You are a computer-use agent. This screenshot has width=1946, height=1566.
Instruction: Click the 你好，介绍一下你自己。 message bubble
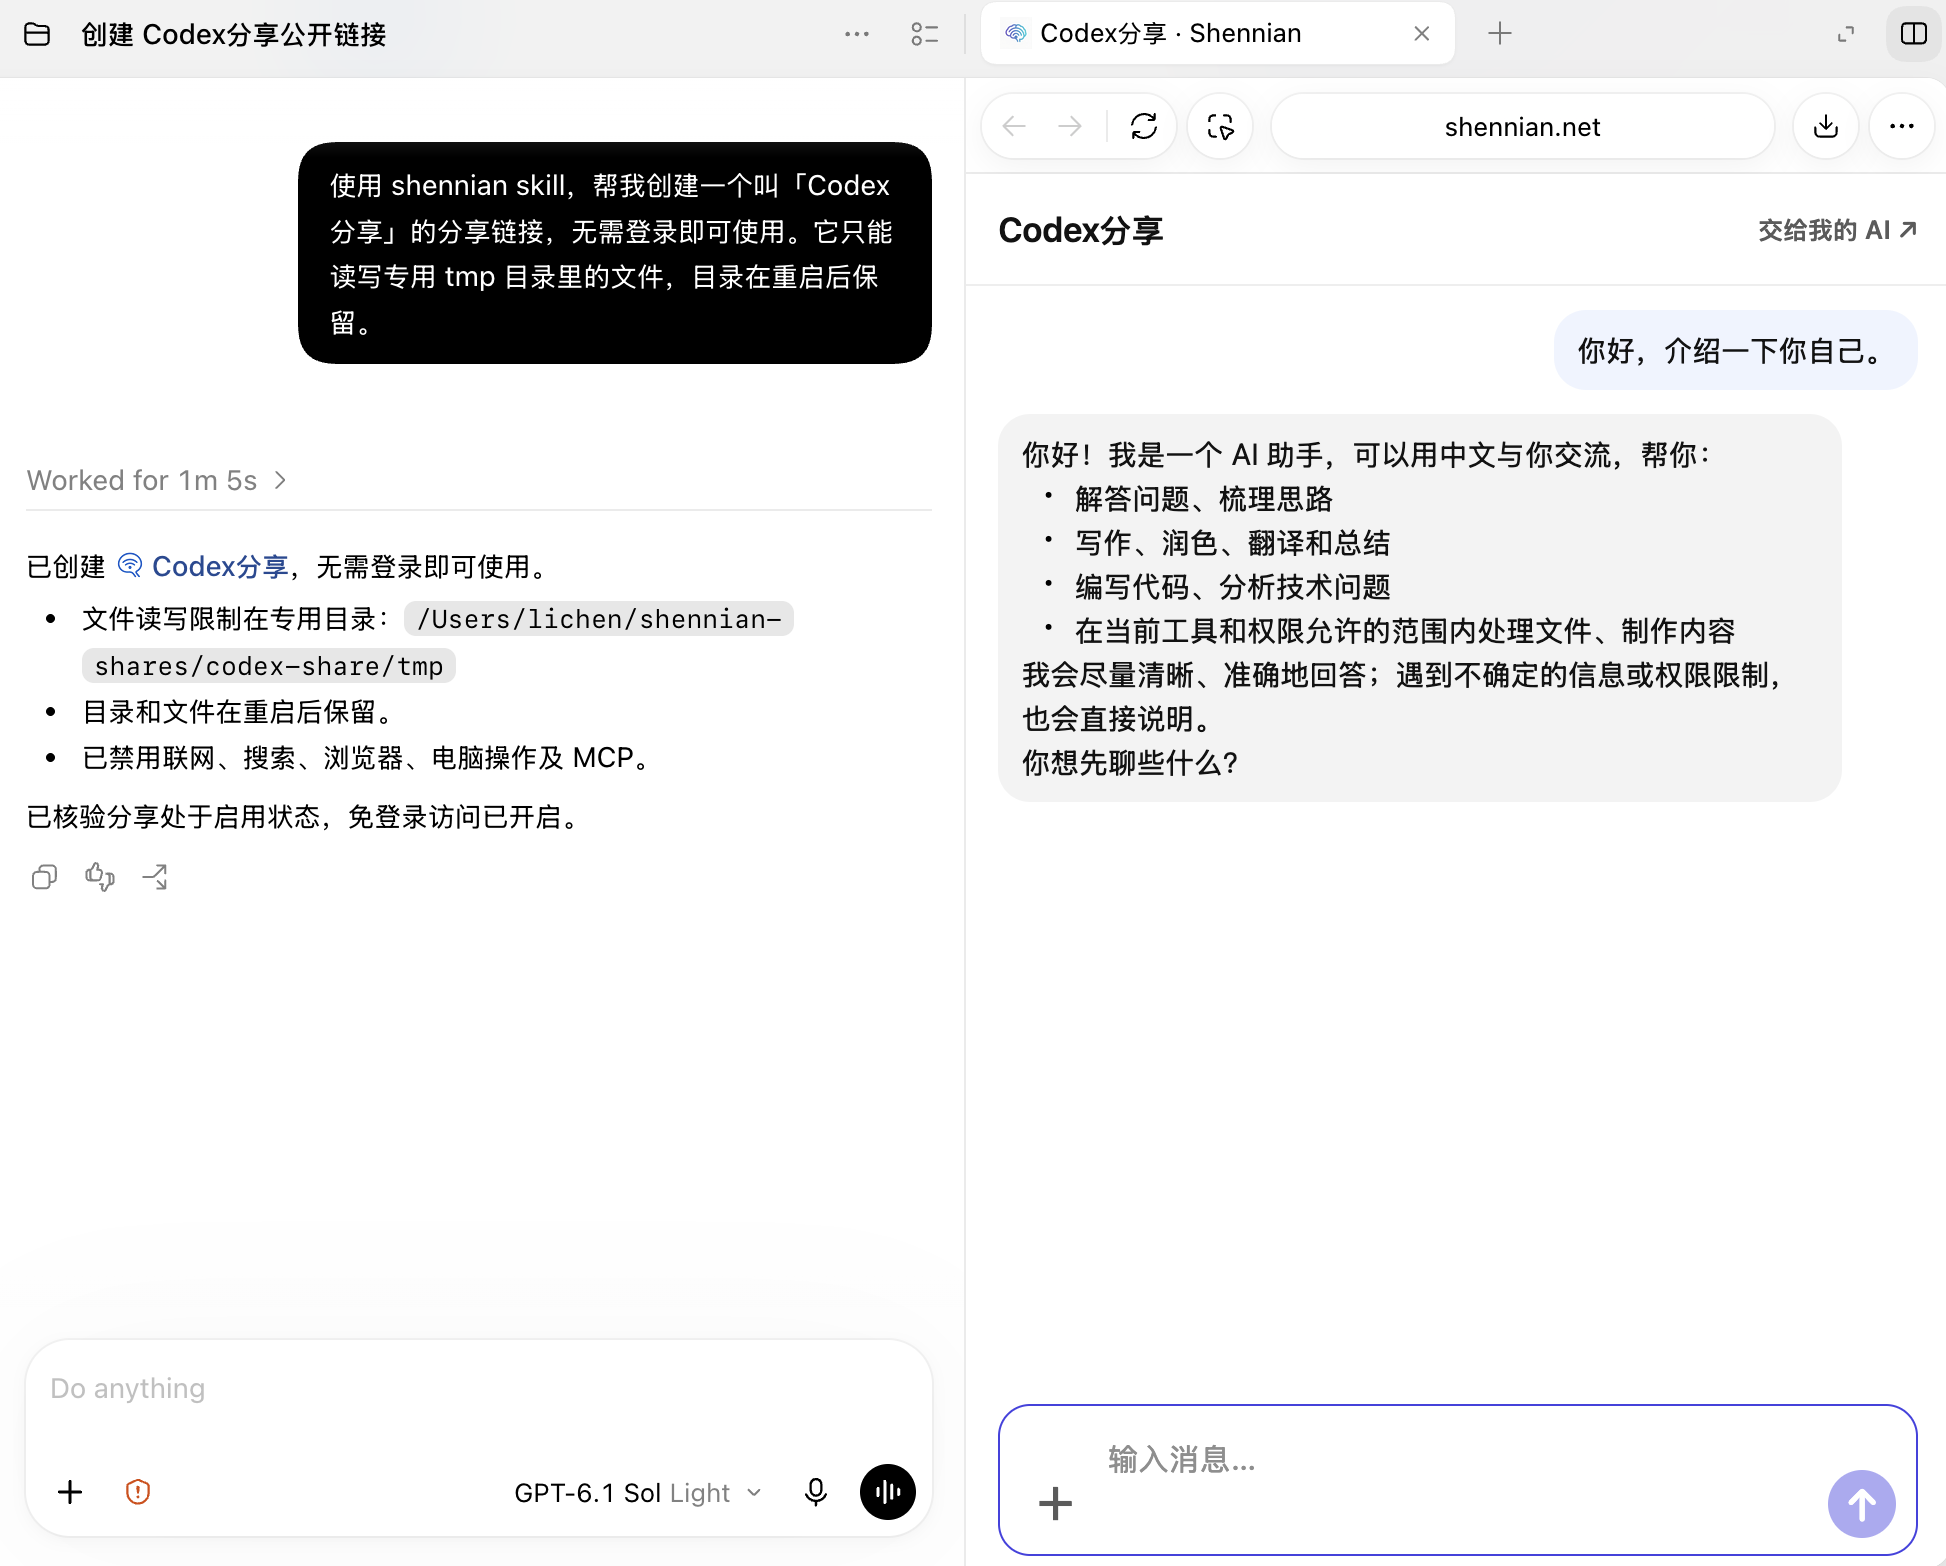[1735, 351]
